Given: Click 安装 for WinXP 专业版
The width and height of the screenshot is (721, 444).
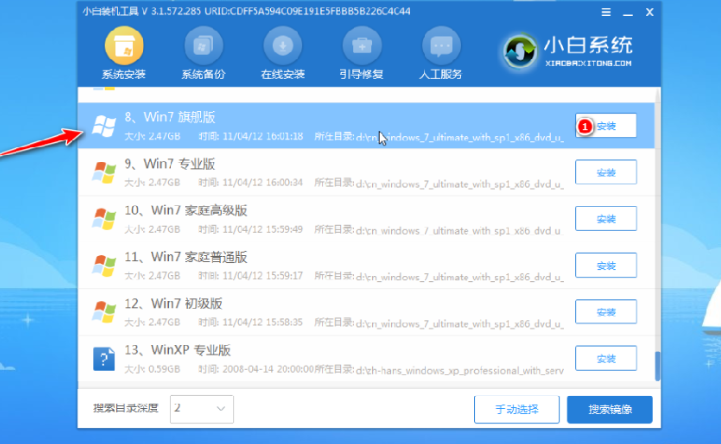Looking at the screenshot, I should [606, 357].
